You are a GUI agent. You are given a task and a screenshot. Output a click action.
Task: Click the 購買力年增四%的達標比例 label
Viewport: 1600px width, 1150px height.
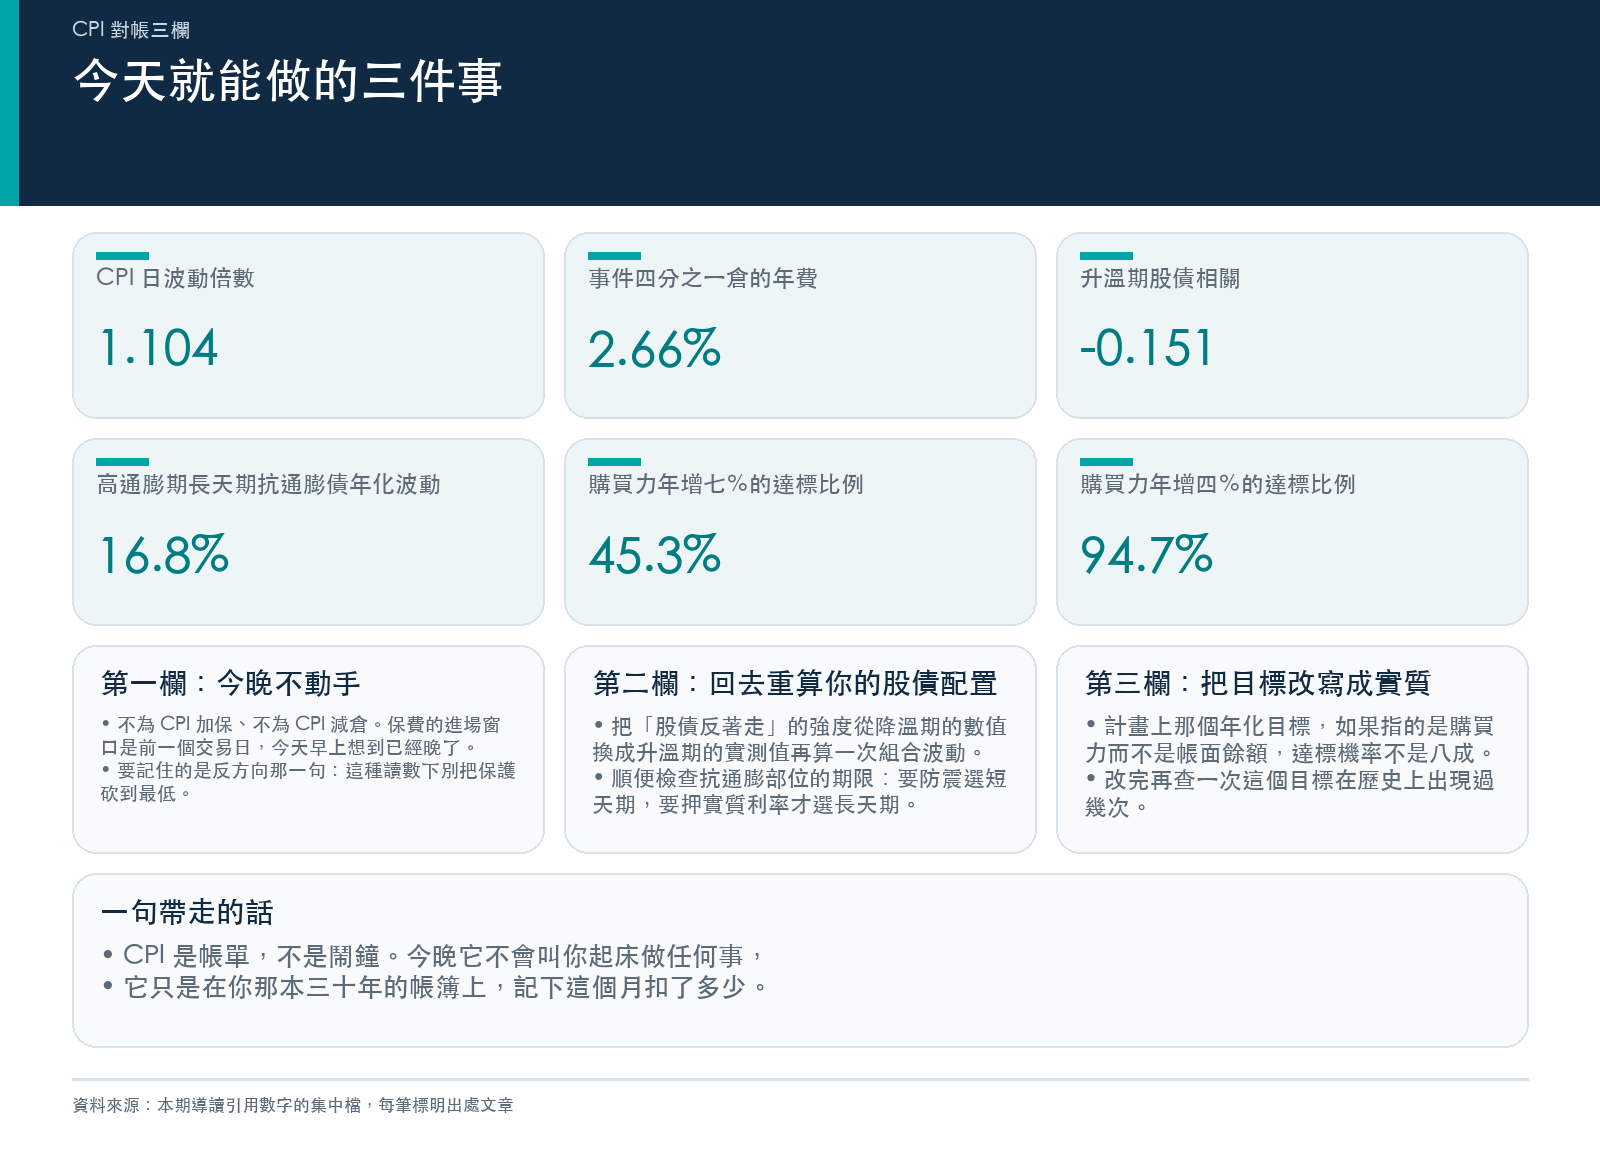(1218, 484)
